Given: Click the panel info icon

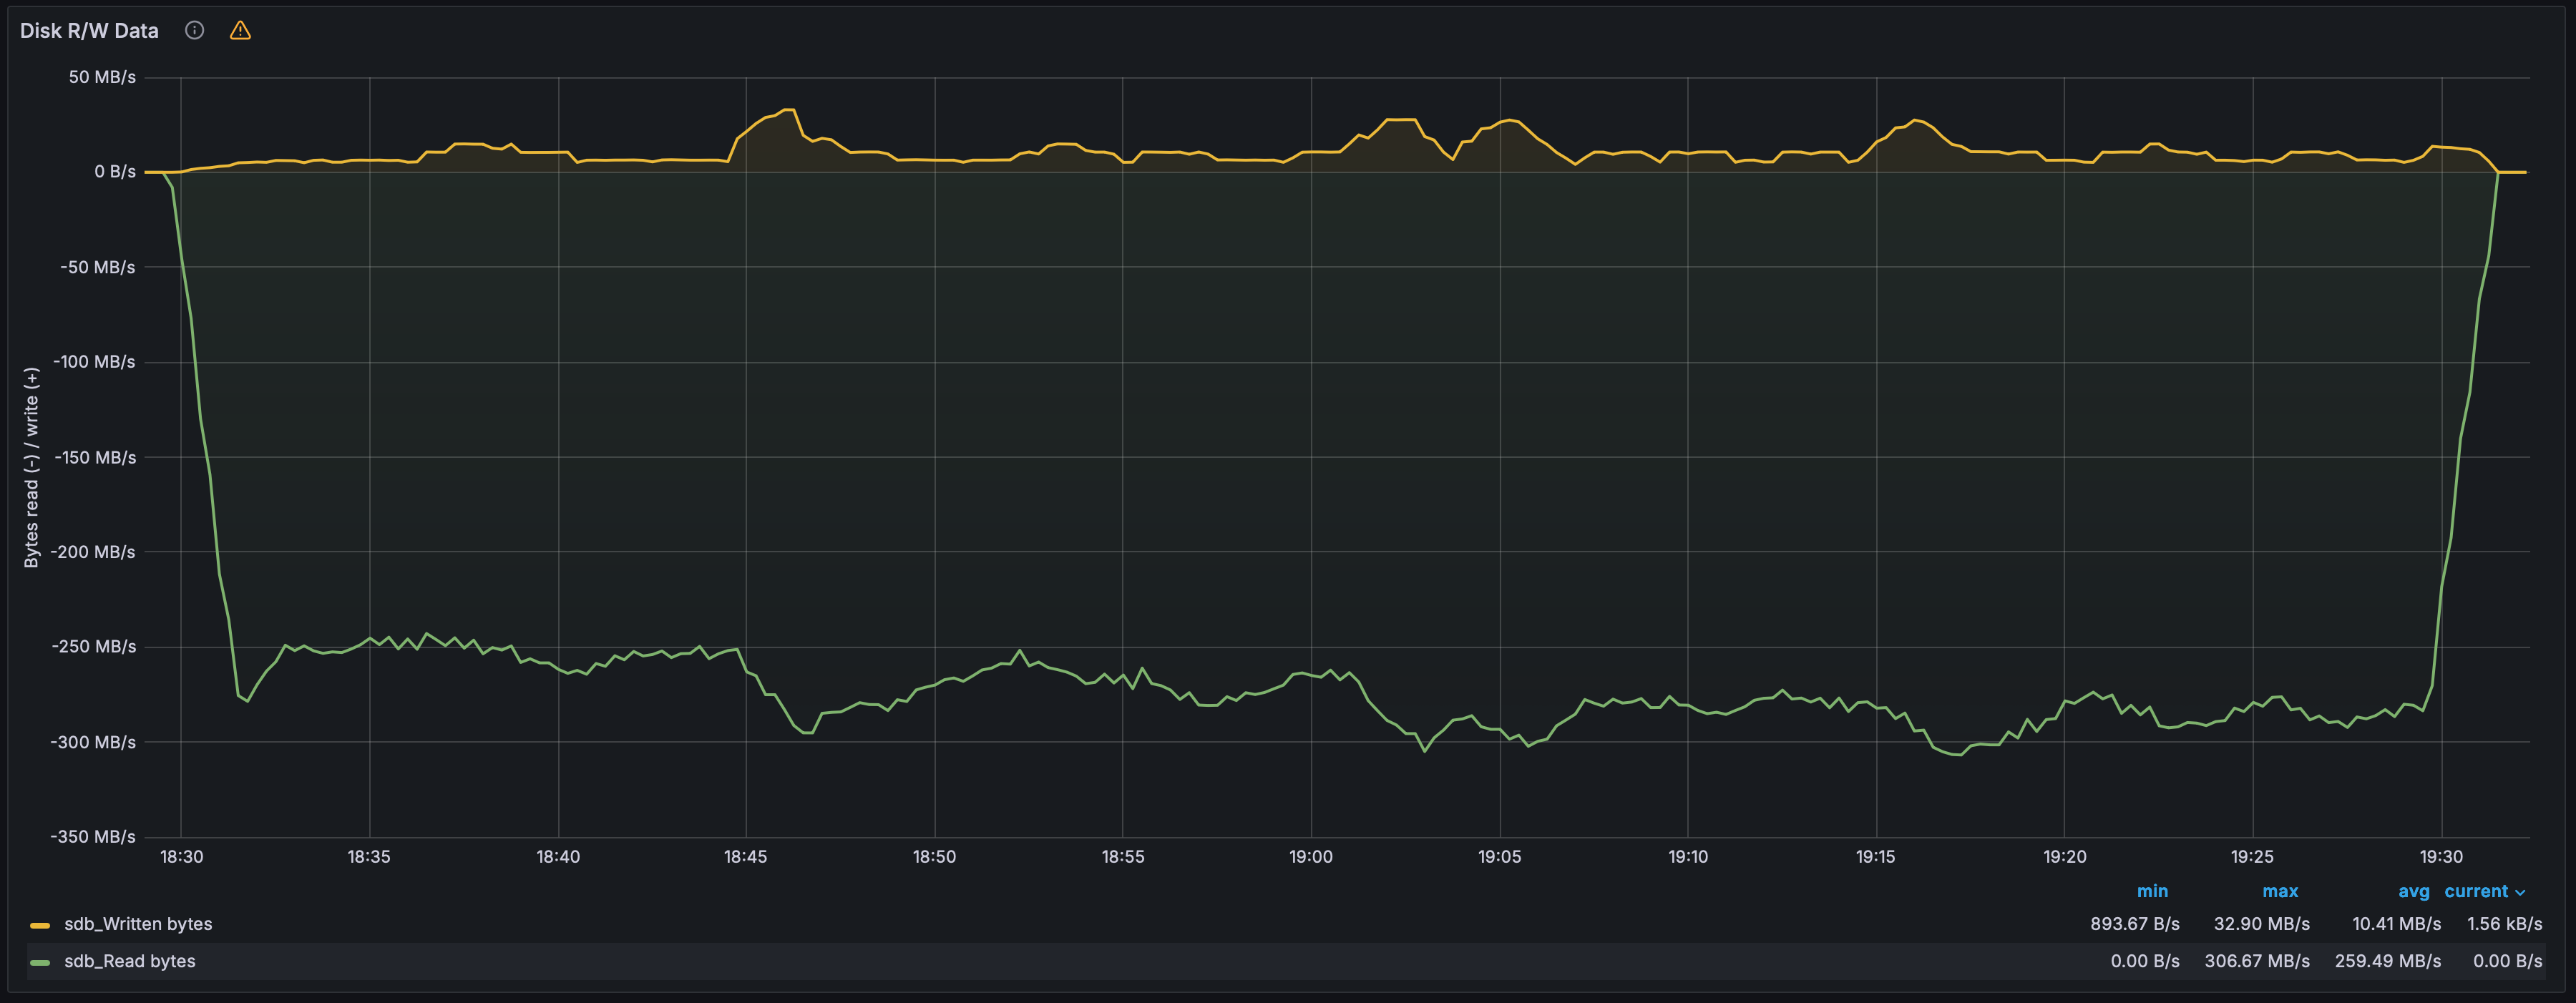Looking at the screenshot, I should (195, 30).
